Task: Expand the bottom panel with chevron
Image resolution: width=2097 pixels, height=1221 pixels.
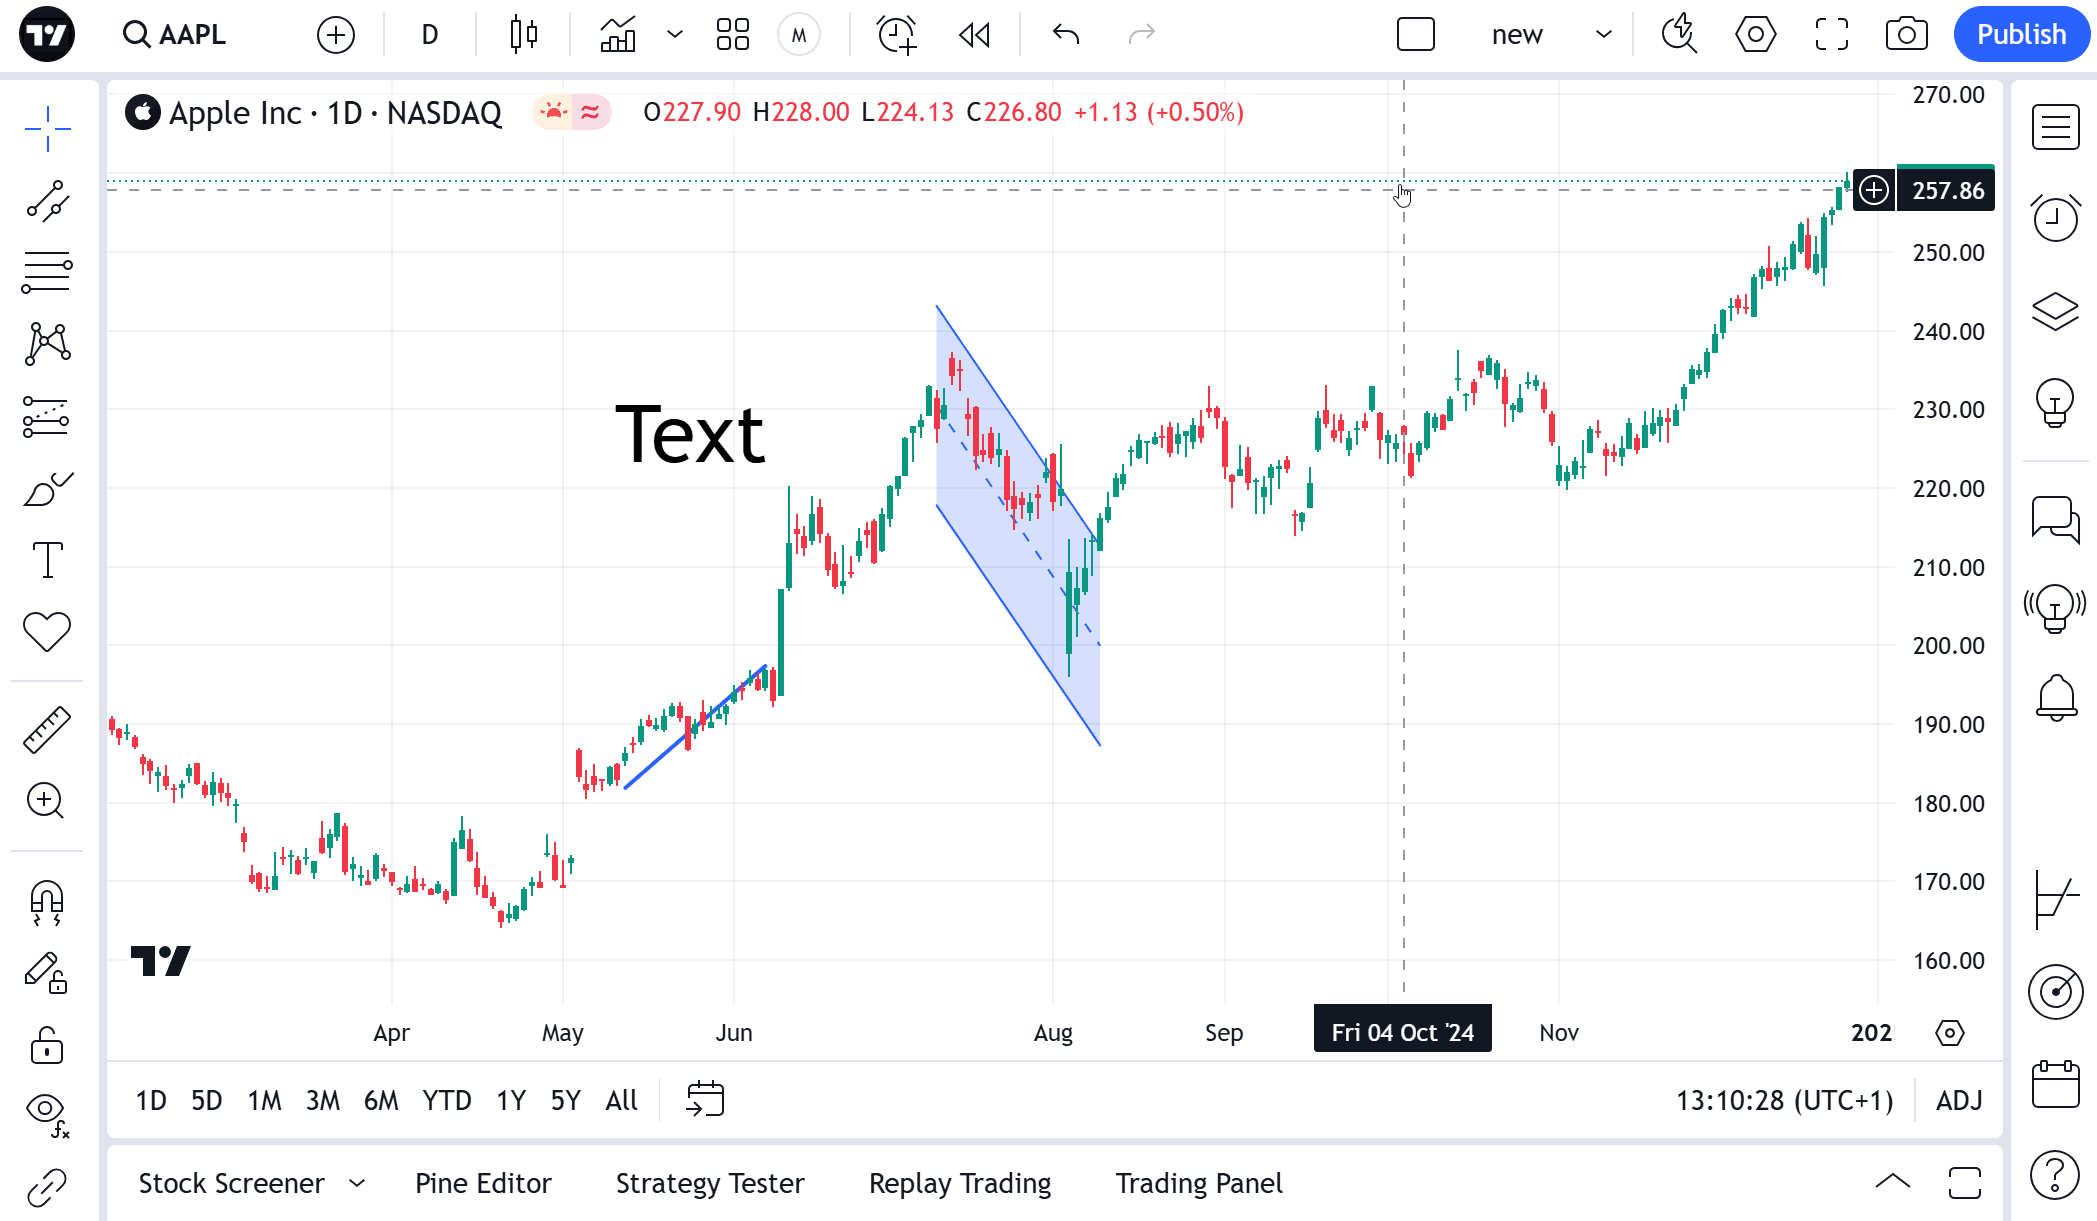Action: click(x=1892, y=1182)
